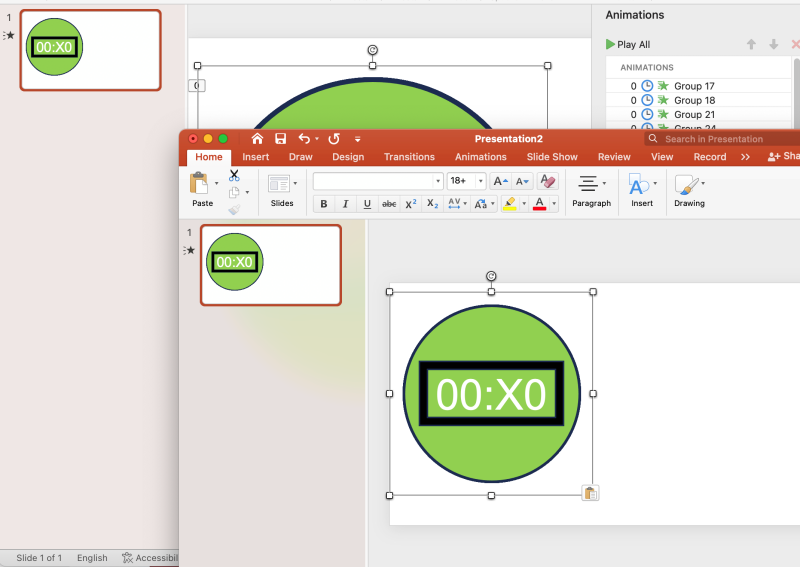Open the font name dropdown

(438, 181)
